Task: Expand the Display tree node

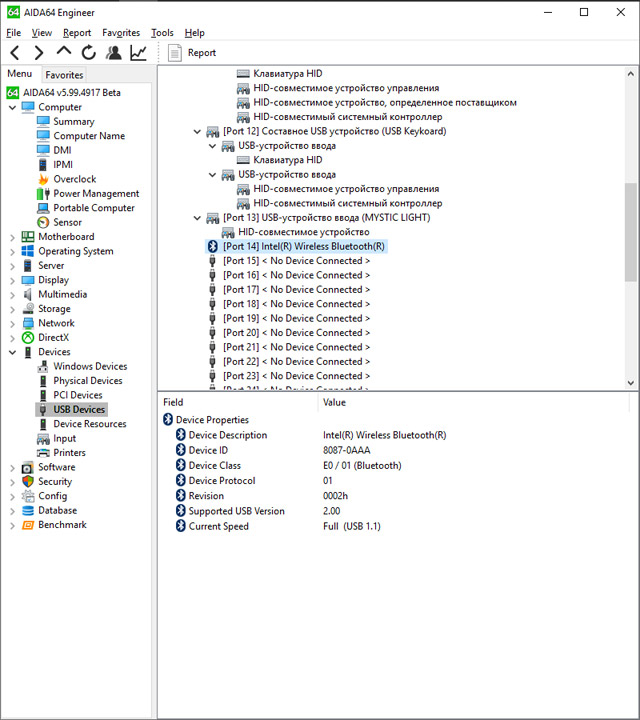Action: coord(12,281)
